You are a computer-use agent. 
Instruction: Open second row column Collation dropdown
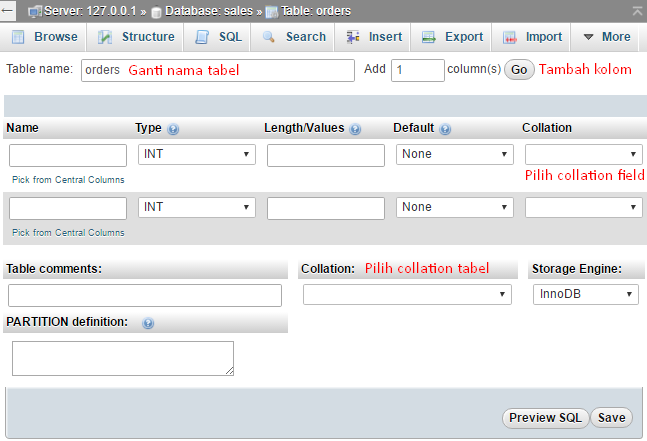(x=583, y=207)
